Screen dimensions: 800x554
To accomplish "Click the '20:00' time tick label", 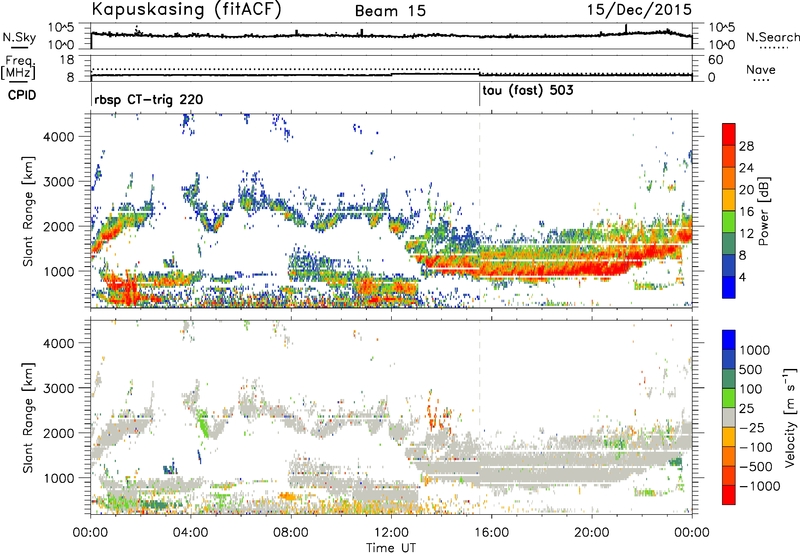I will (x=592, y=533).
